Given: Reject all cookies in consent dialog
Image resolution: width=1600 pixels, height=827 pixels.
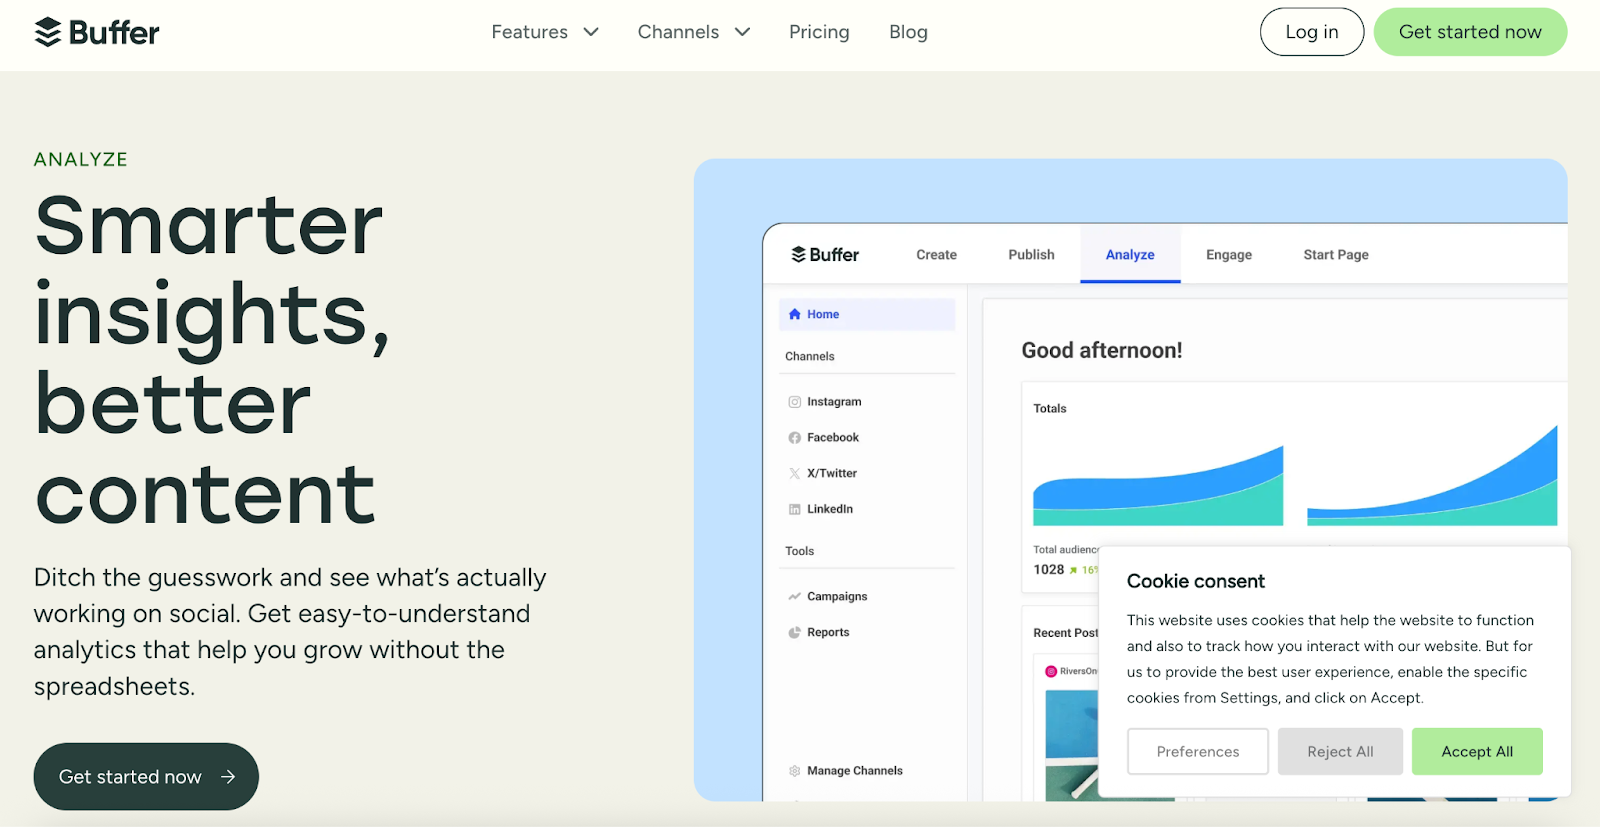Looking at the screenshot, I should coord(1339,752).
